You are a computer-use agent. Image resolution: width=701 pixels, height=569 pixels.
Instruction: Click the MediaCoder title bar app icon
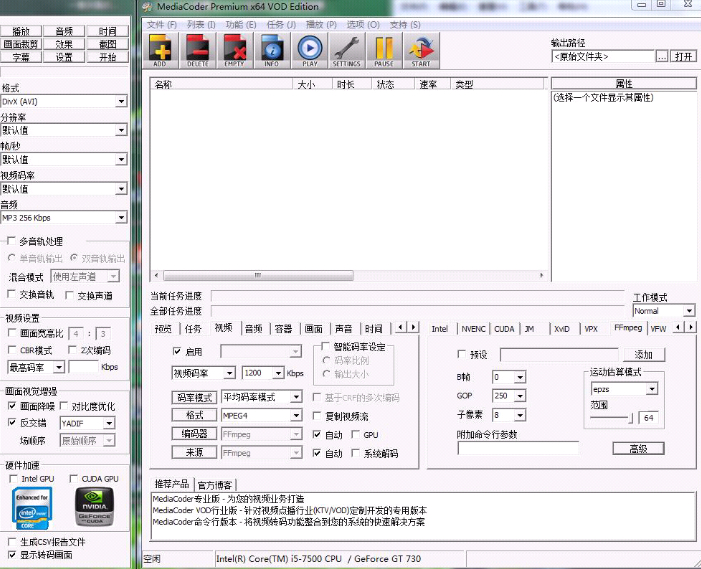point(147,7)
